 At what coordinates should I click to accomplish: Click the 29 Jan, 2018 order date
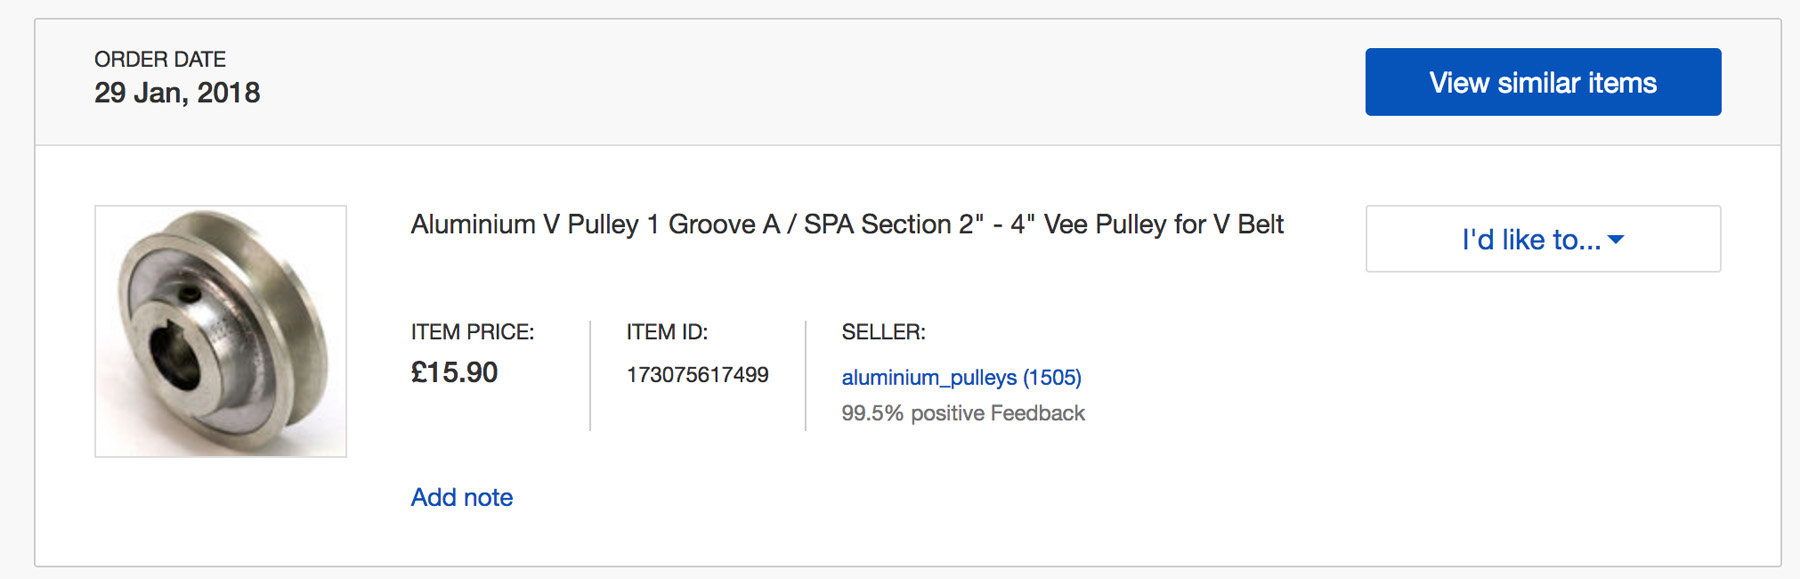pyautogui.click(x=177, y=93)
